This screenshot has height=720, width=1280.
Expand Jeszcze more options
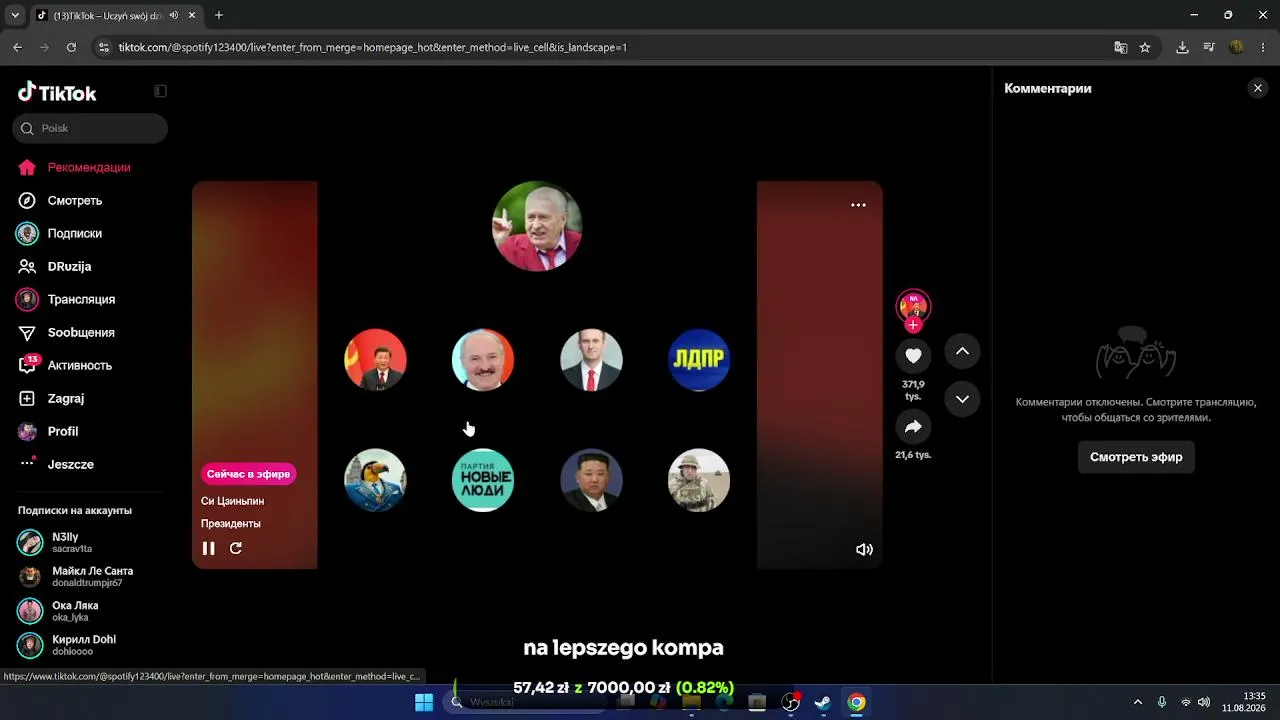click(70, 464)
